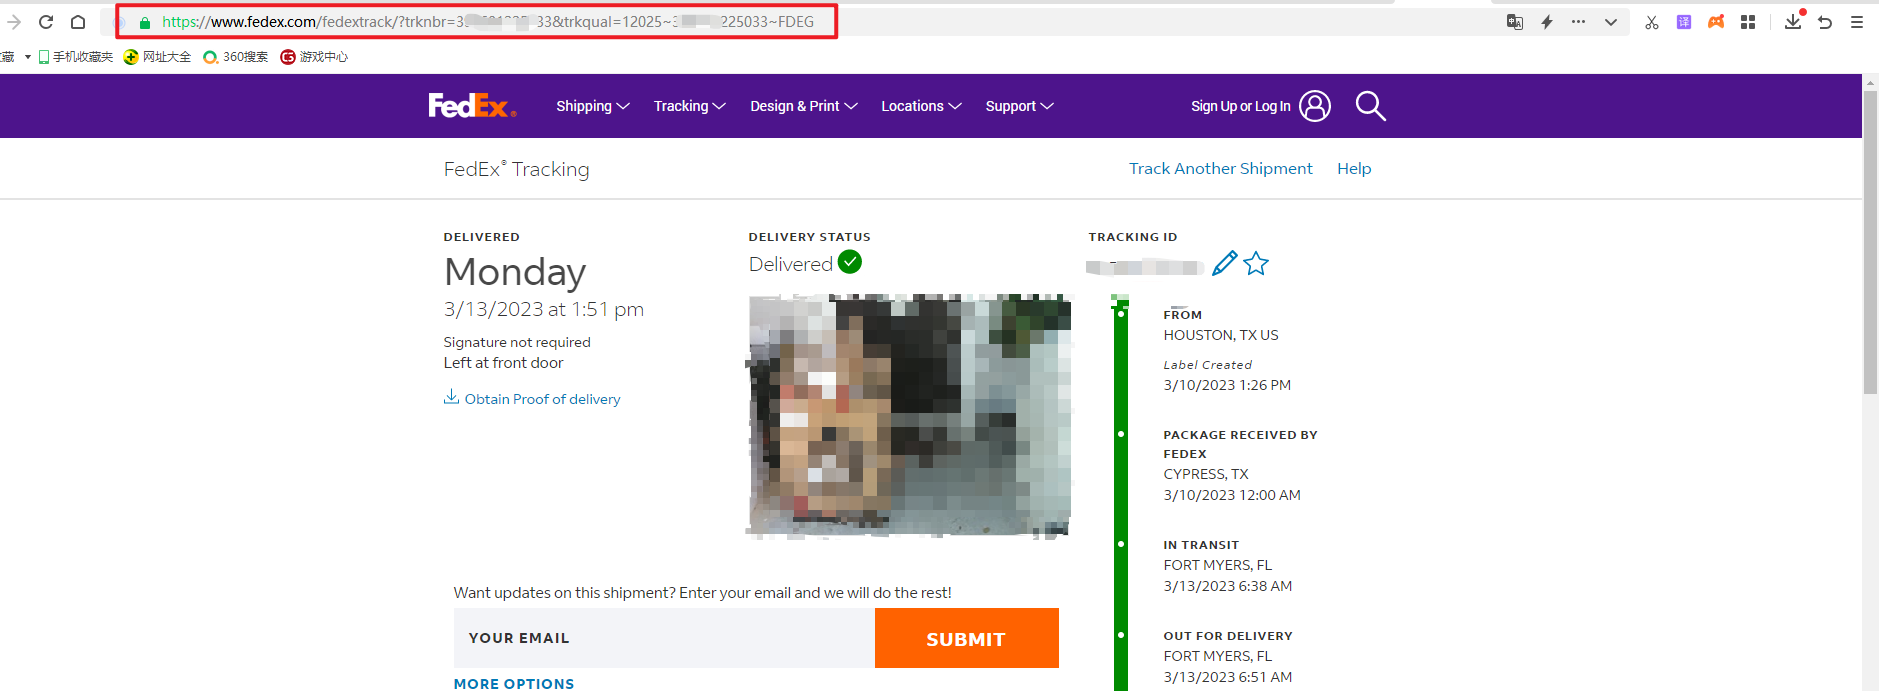Select the 'Left at front door' text
Screen dimensions: 1879x691
[504, 363]
